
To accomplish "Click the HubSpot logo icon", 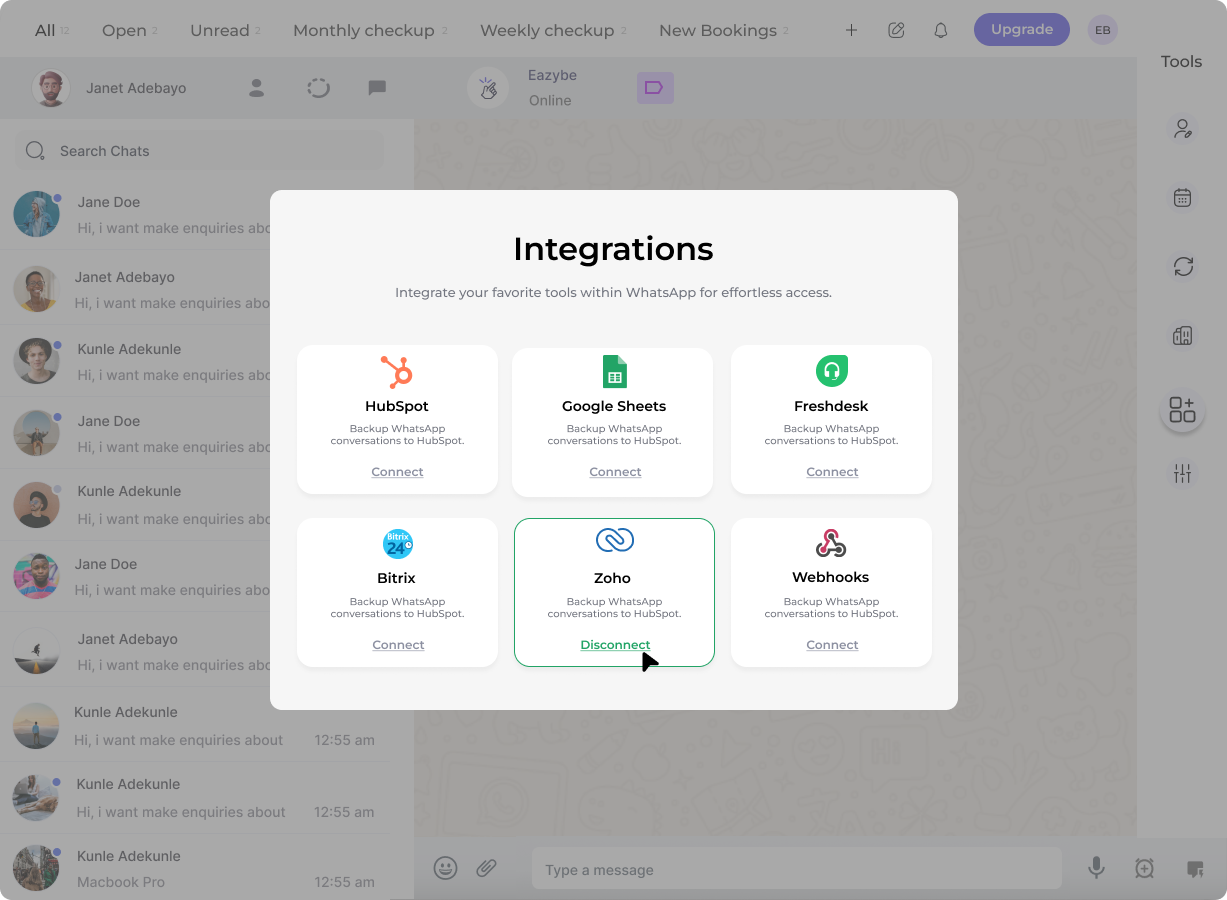I will click(397, 372).
